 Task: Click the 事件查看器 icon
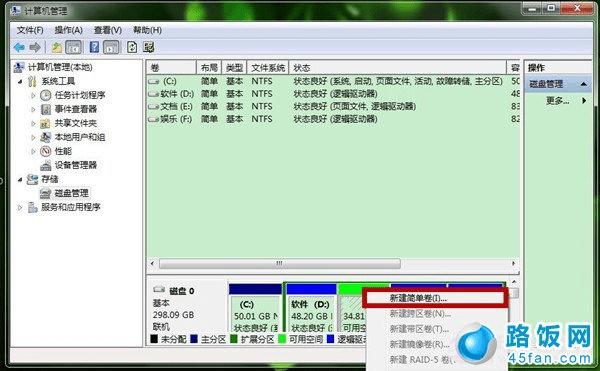click(x=46, y=109)
